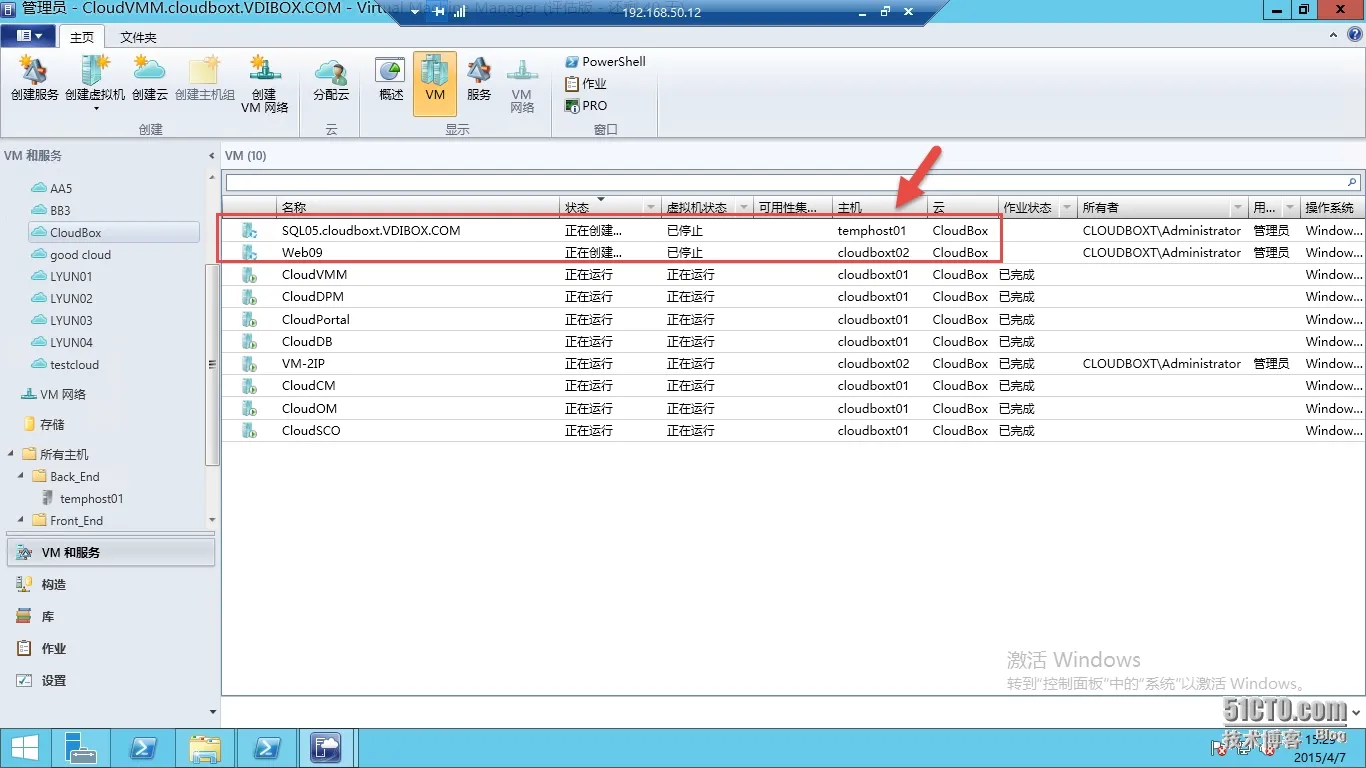Select the Web09 VM row

793,253
